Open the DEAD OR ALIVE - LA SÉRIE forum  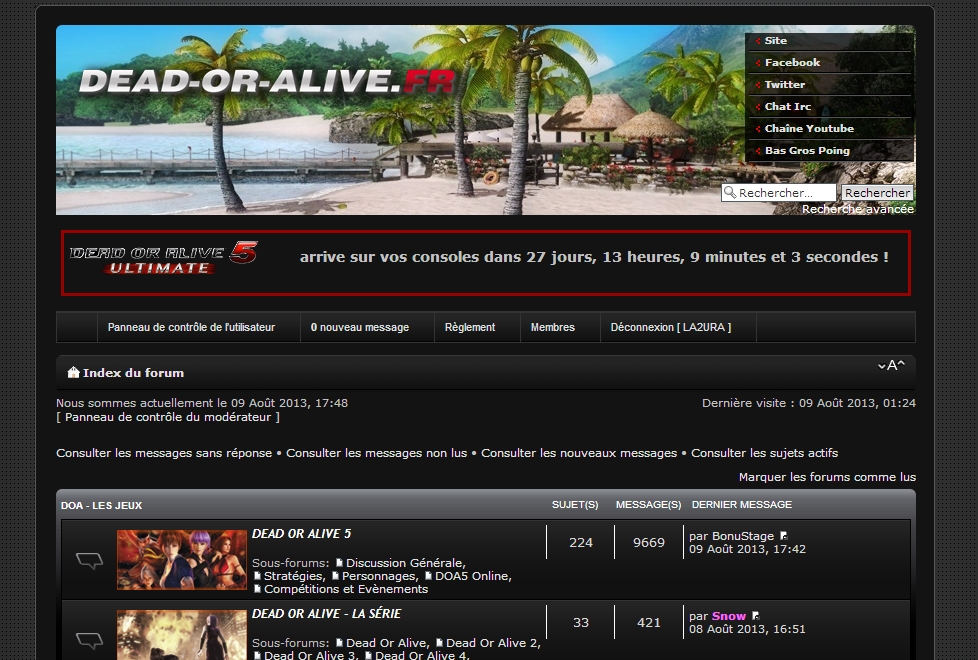(326, 613)
